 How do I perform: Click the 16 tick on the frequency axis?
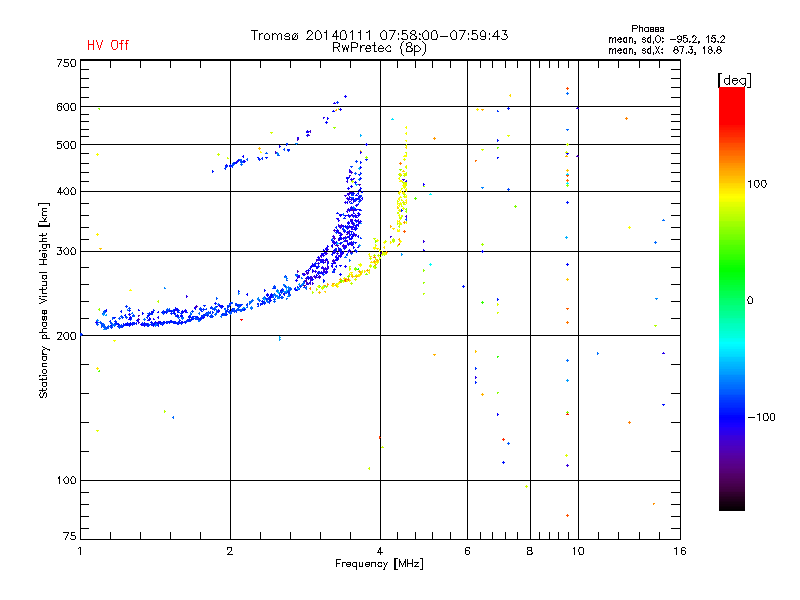(x=678, y=552)
